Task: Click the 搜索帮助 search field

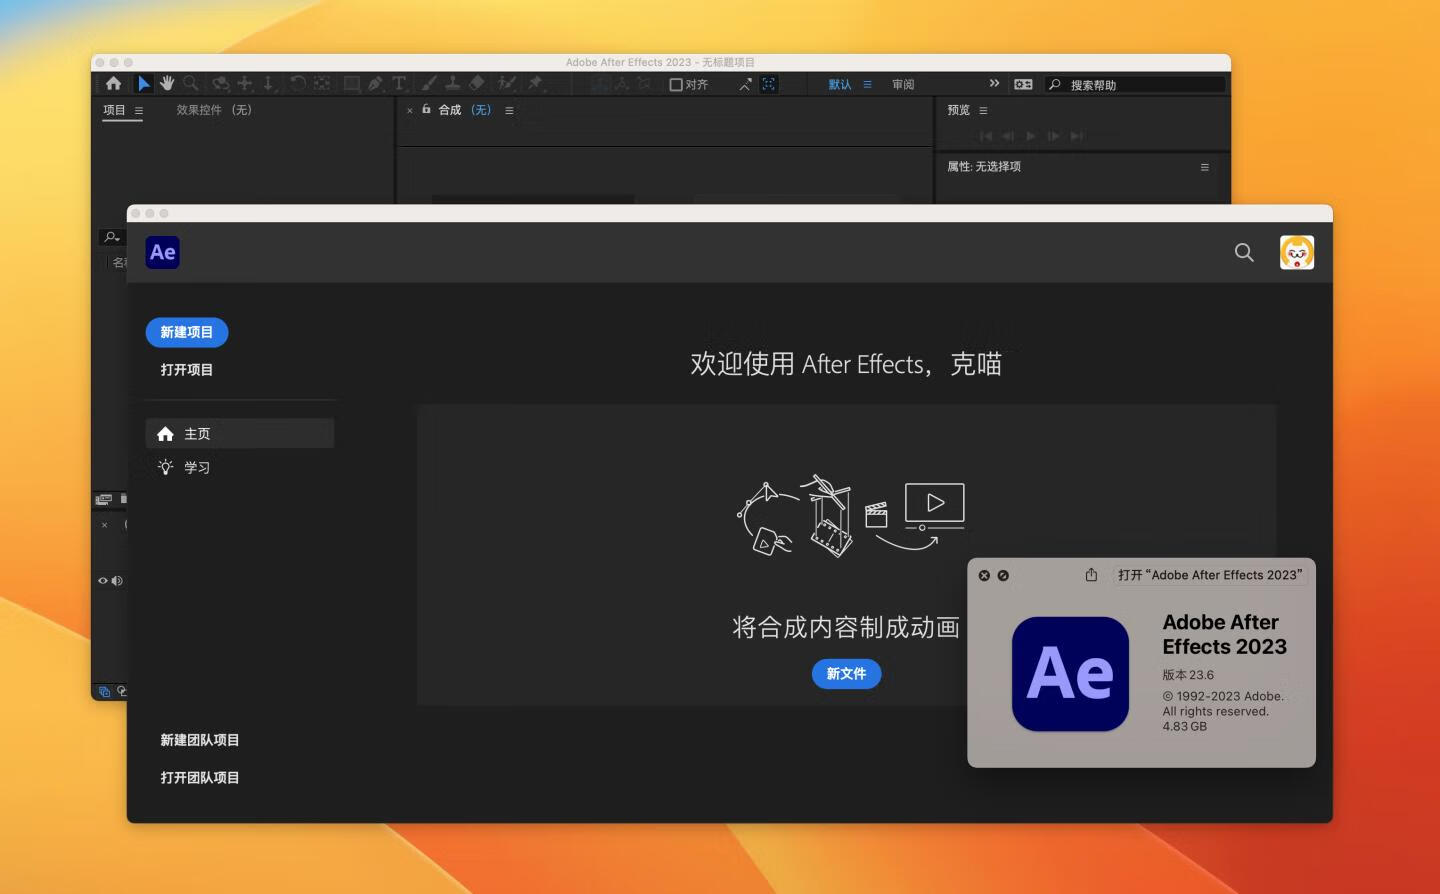Action: point(1135,85)
